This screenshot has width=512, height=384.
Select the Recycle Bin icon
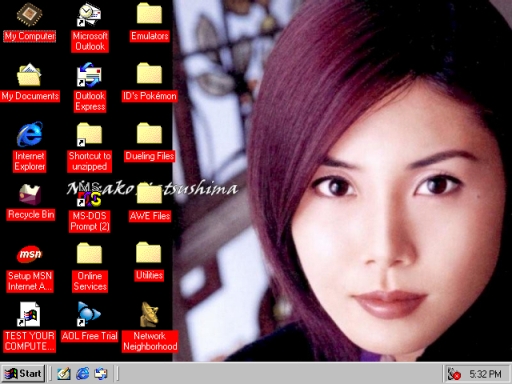[x=30, y=194]
